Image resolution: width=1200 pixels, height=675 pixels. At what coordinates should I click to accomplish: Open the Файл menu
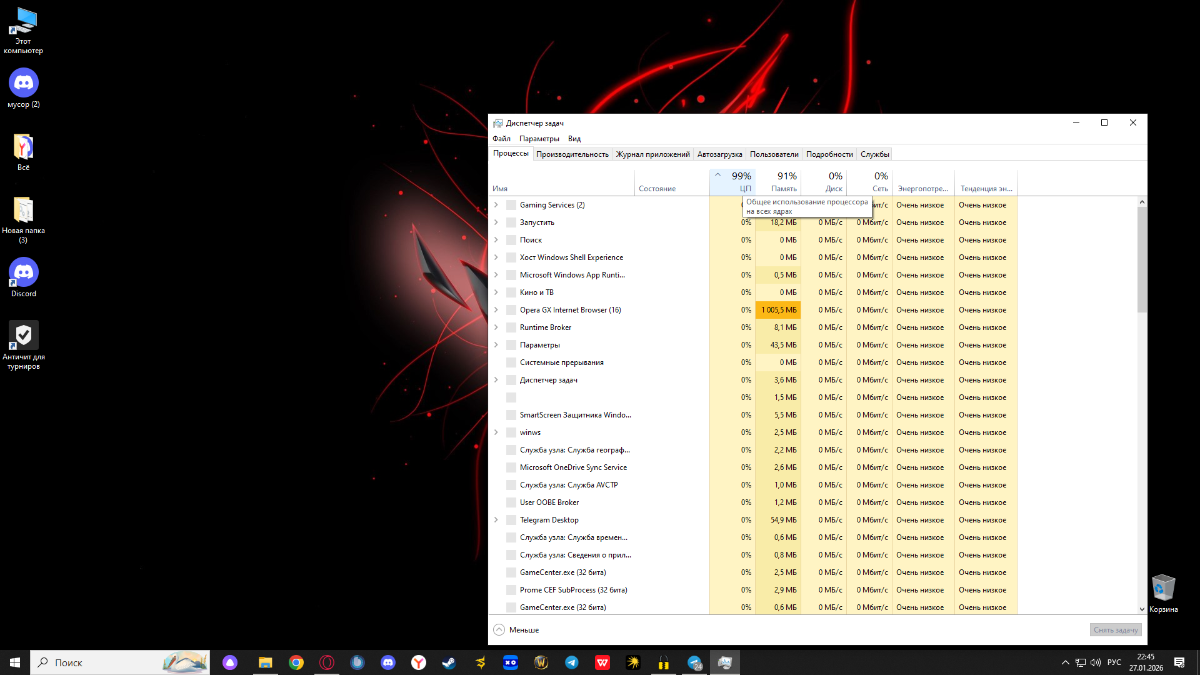(501, 139)
